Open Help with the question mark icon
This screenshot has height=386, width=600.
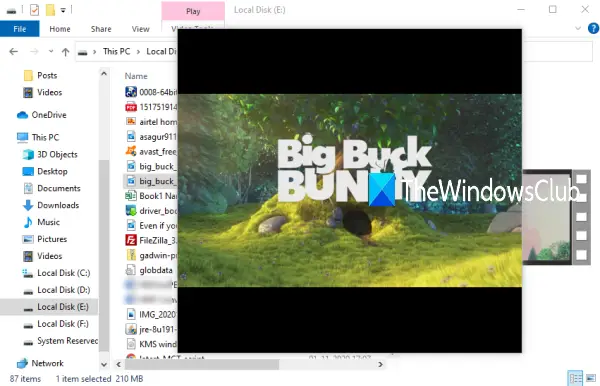593,28
